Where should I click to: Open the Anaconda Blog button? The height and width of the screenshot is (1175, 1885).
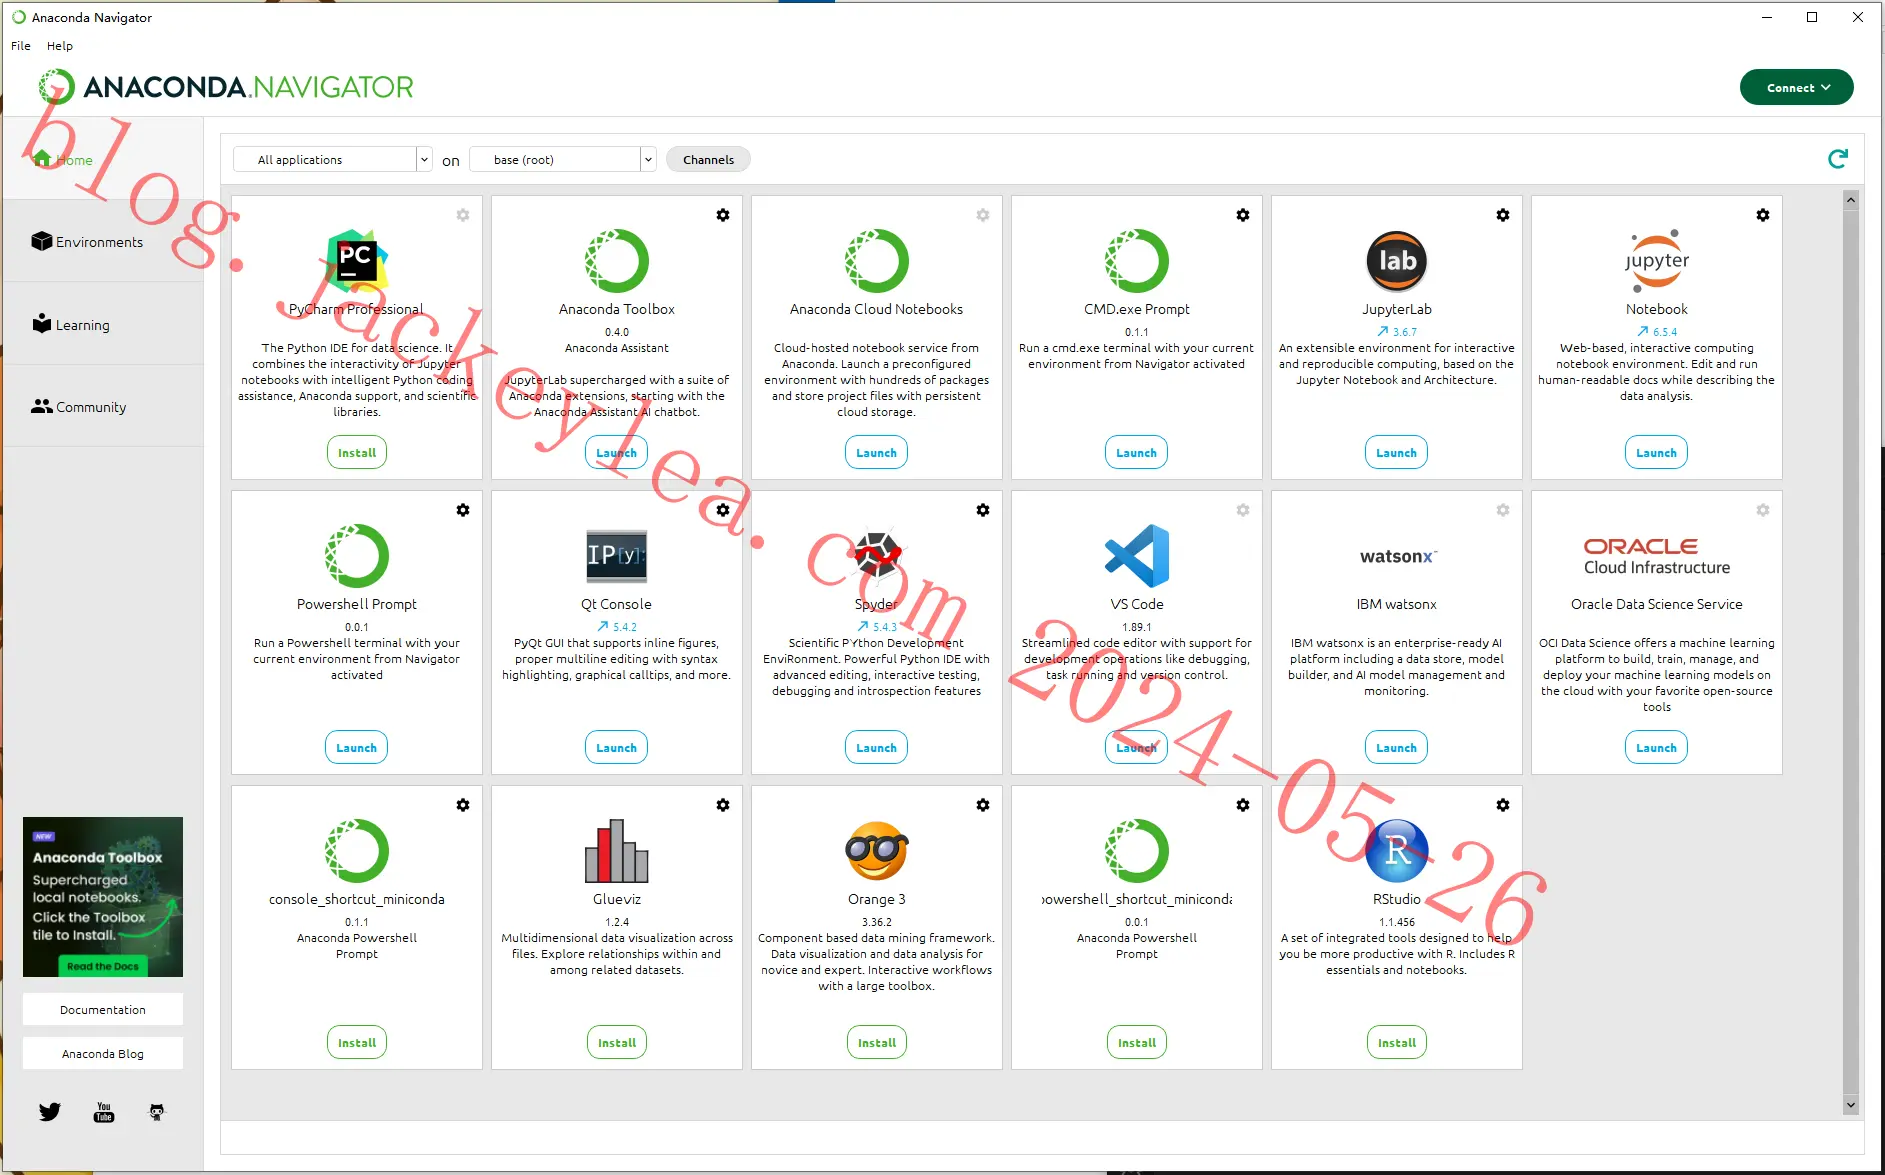(x=103, y=1053)
